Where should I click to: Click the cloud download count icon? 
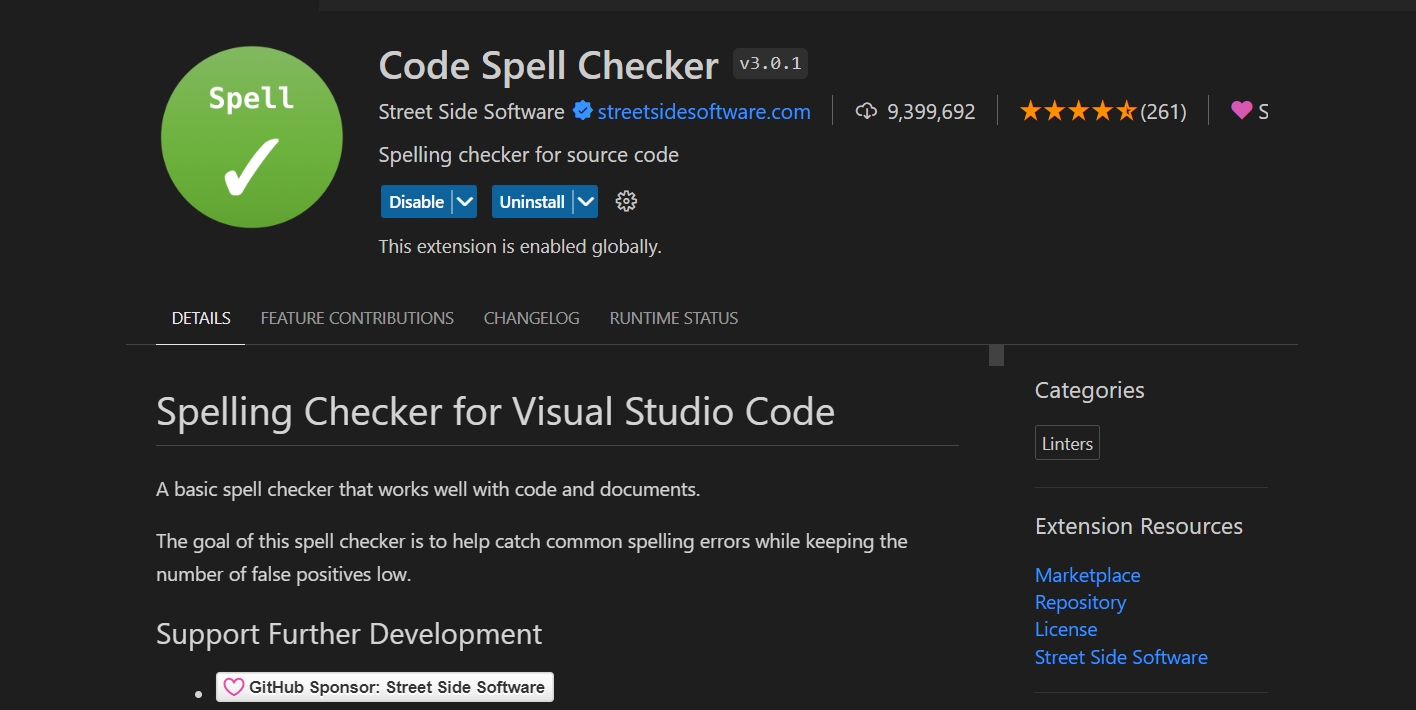[866, 111]
